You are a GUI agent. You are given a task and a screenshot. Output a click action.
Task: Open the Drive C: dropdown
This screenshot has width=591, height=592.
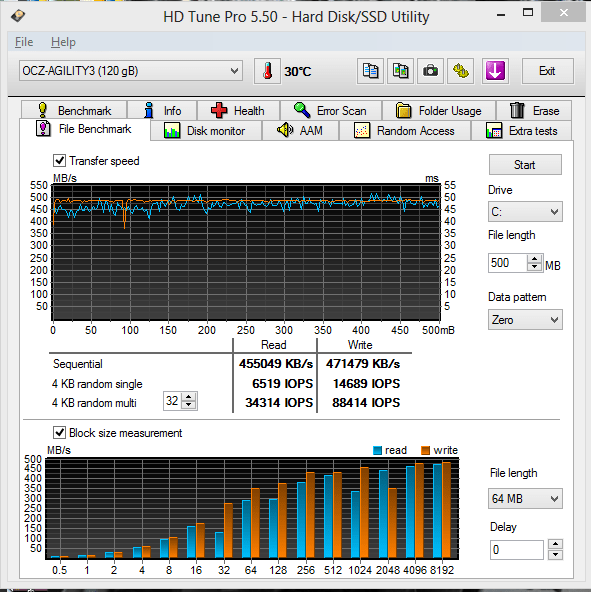525,211
